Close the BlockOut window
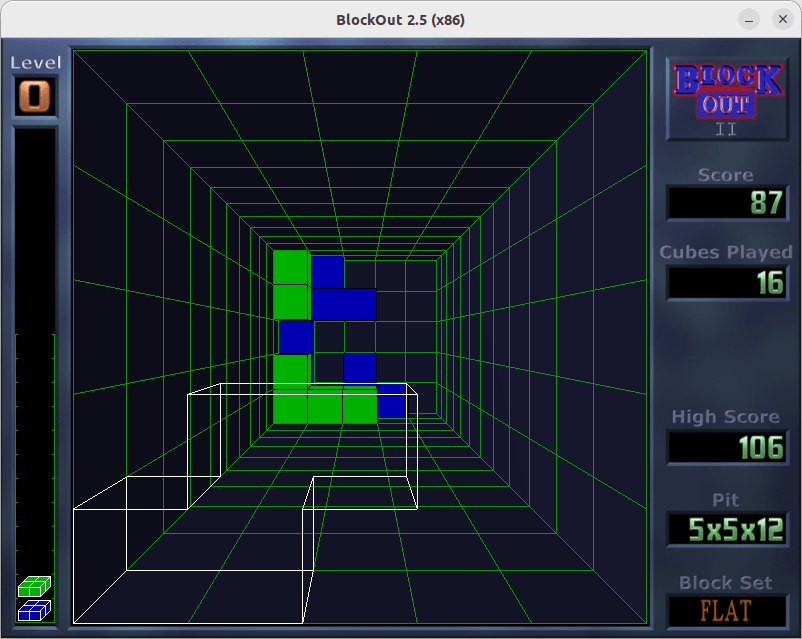 click(783, 19)
